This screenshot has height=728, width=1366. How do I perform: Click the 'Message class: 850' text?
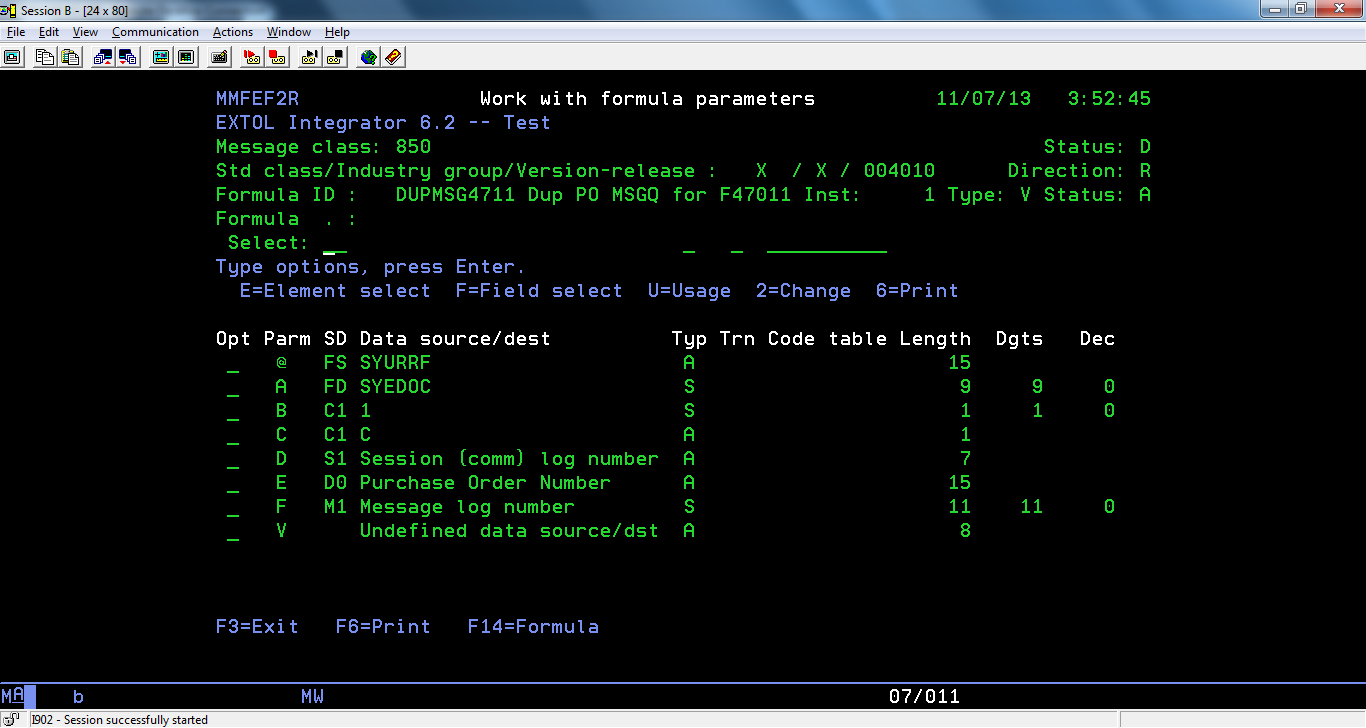(x=323, y=147)
